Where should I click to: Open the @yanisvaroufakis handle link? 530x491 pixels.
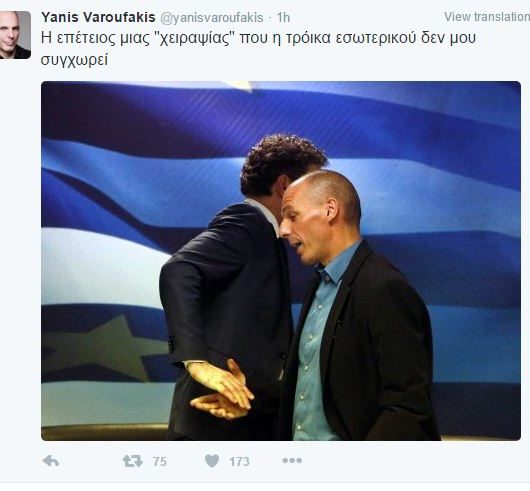(211, 18)
